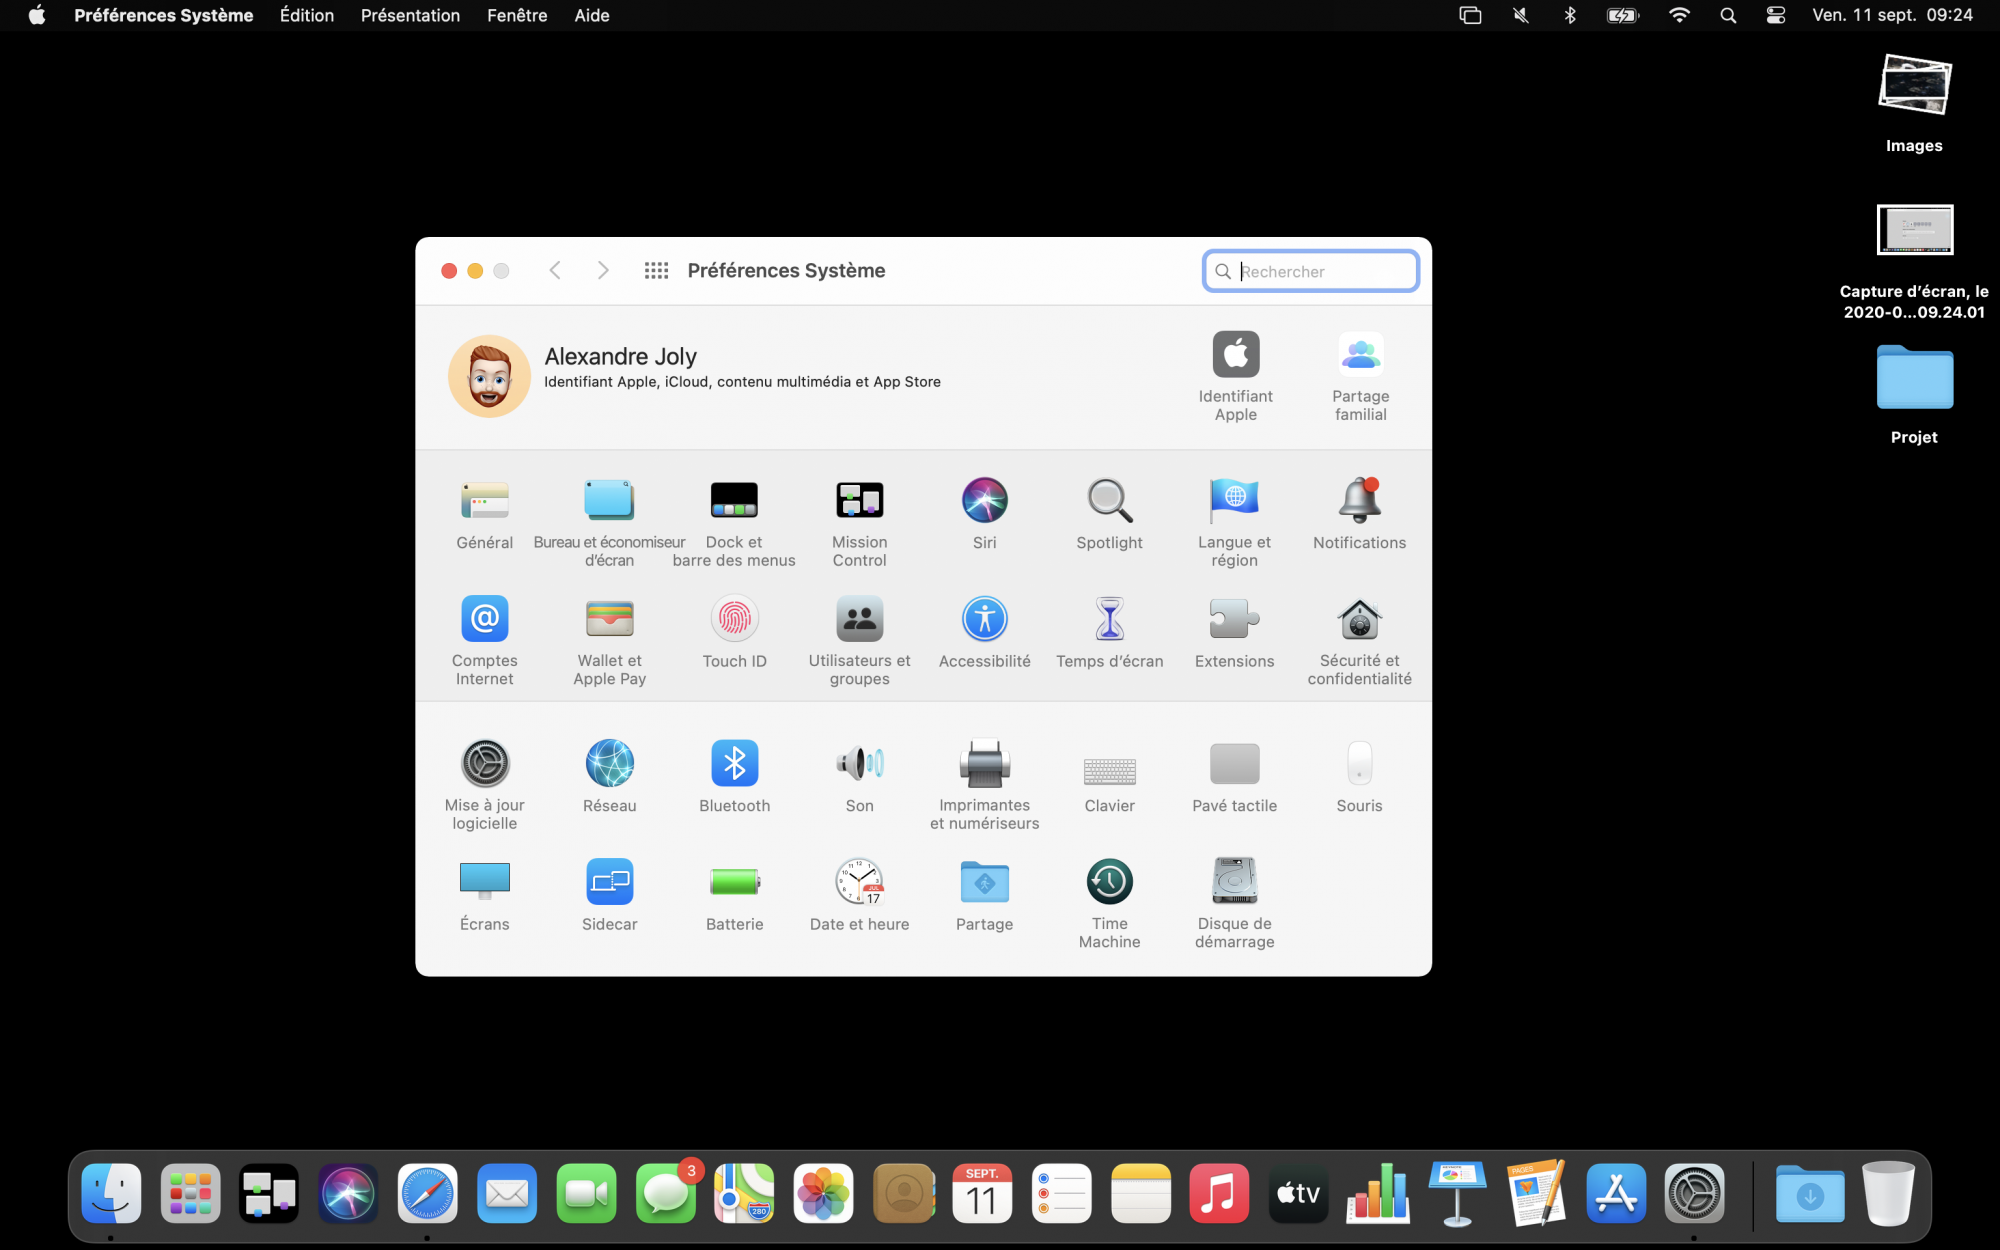Image resolution: width=2000 pixels, height=1250 pixels.
Task: Click the Bluetooth menu bar icon
Action: click(x=1570, y=15)
